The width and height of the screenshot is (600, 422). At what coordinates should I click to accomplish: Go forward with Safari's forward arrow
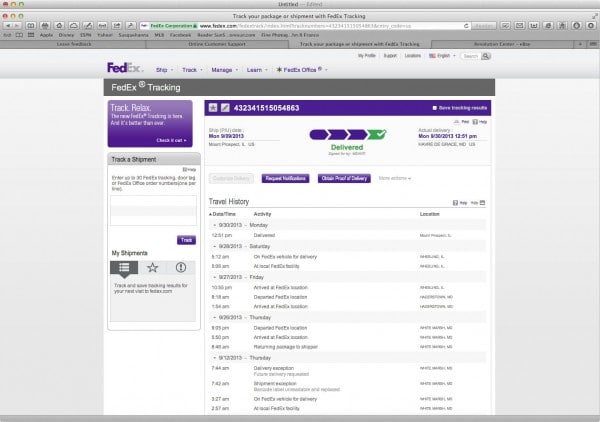coord(18,26)
